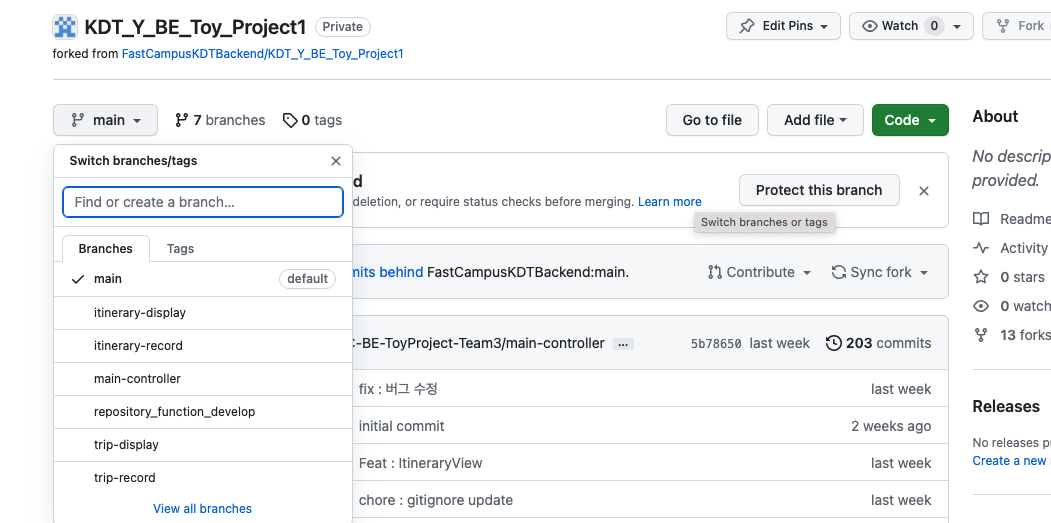Switch to the Tags tab
This screenshot has height=523, width=1051.
180,248
